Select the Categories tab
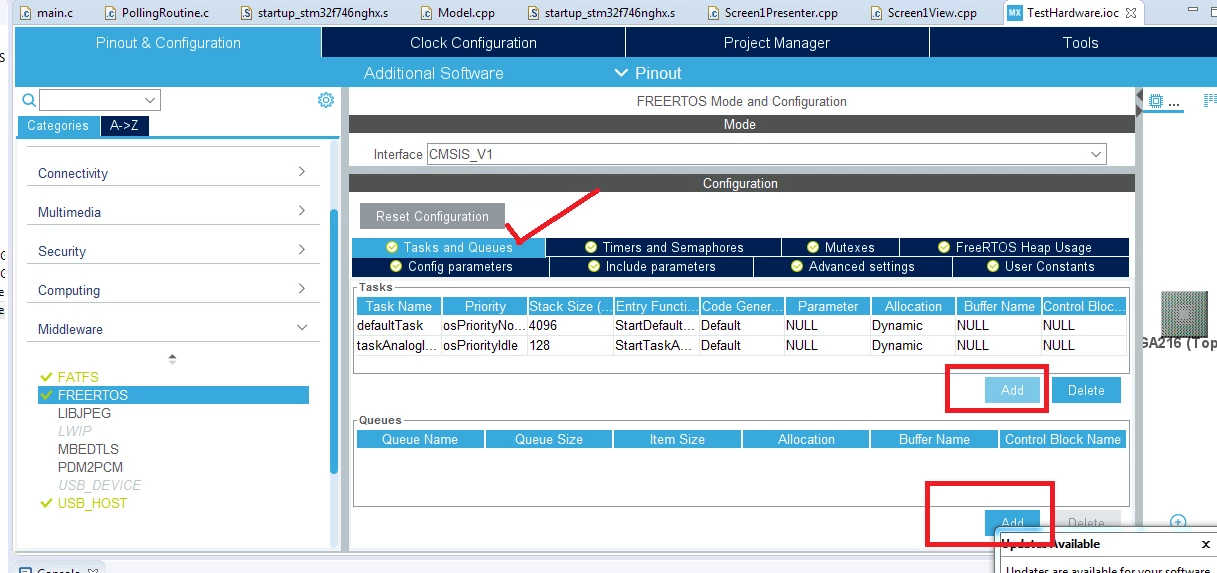The height and width of the screenshot is (573, 1217). coord(58,126)
